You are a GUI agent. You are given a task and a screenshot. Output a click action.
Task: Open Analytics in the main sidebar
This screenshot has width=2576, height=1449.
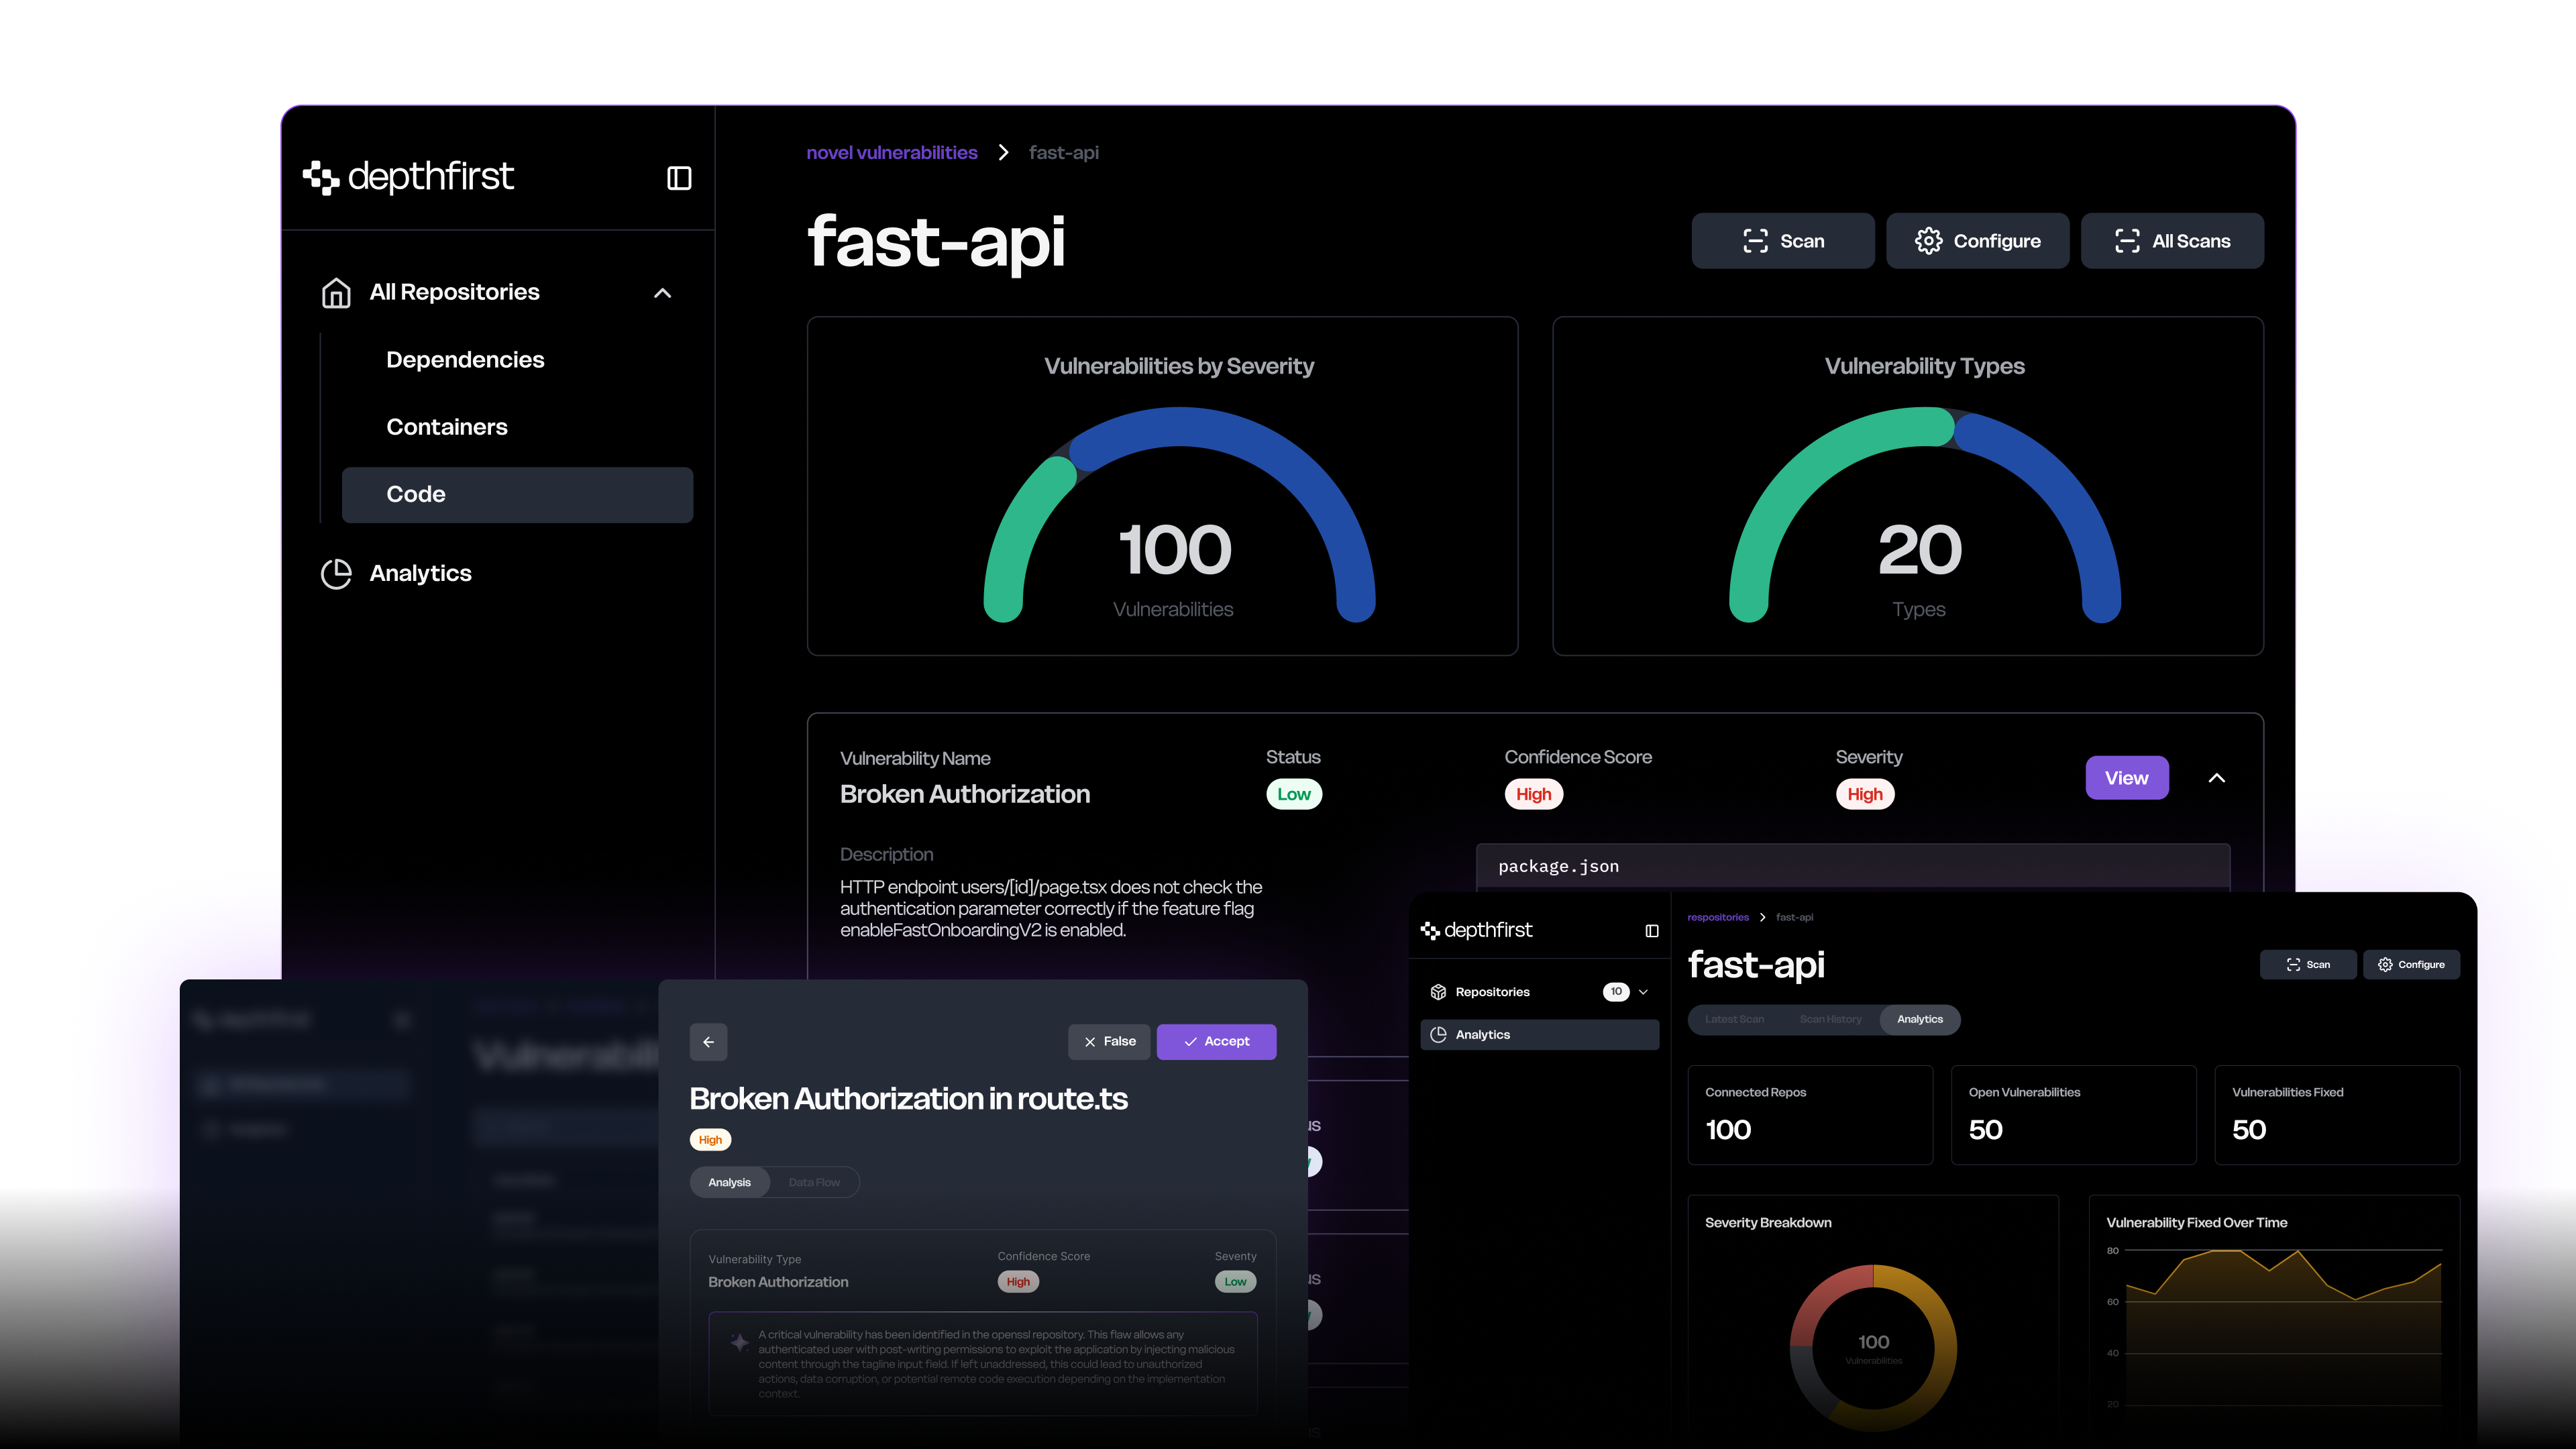[420, 573]
